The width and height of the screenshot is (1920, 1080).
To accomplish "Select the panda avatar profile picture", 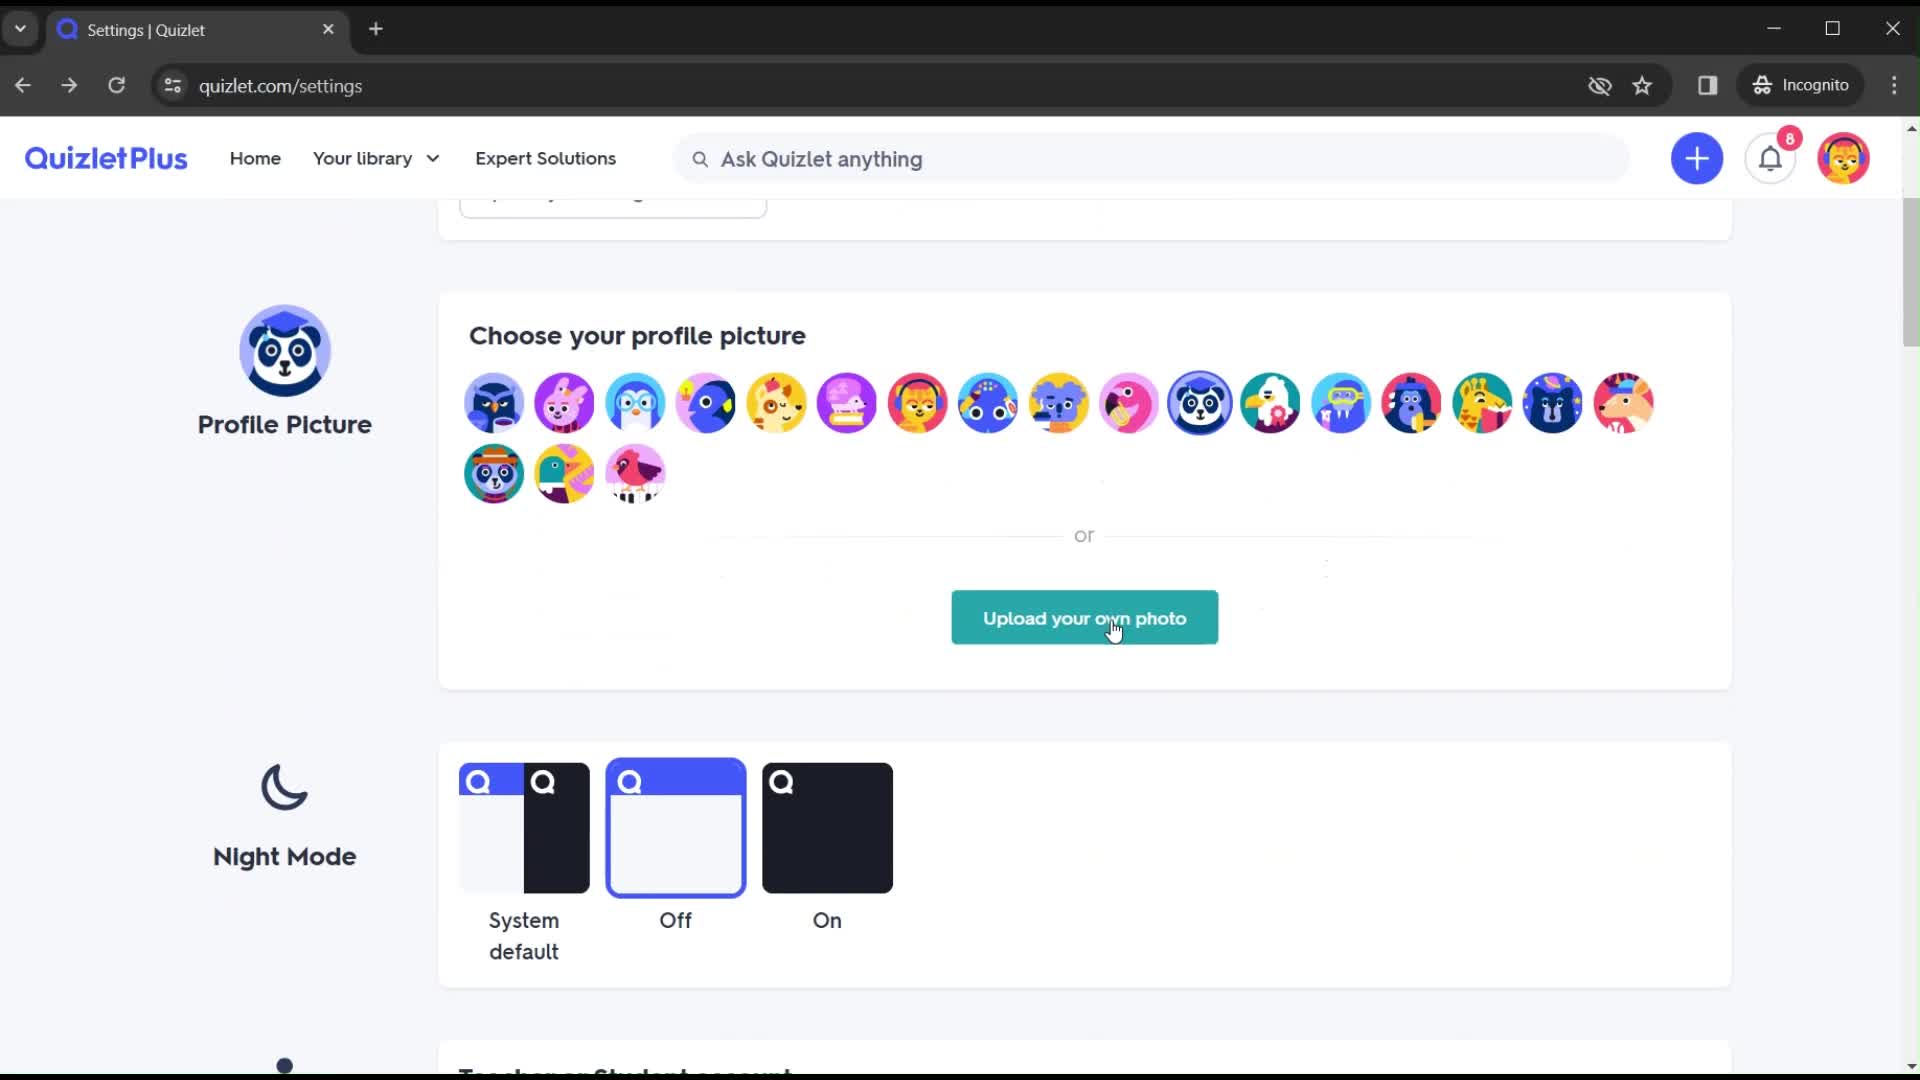I will coord(1197,402).
